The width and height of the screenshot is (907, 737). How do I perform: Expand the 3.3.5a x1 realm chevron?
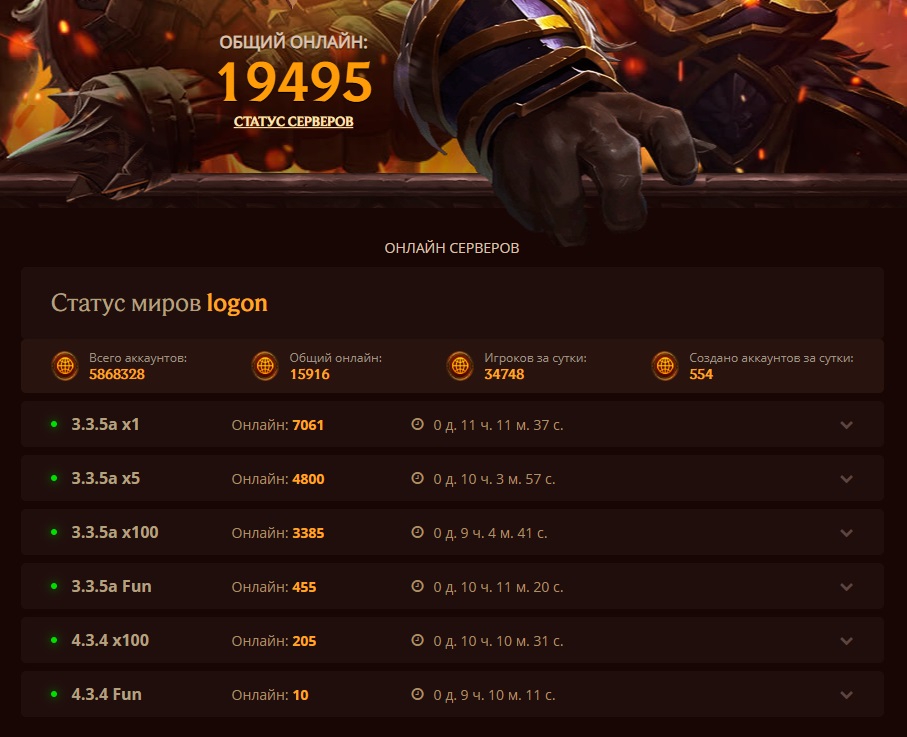tap(846, 425)
